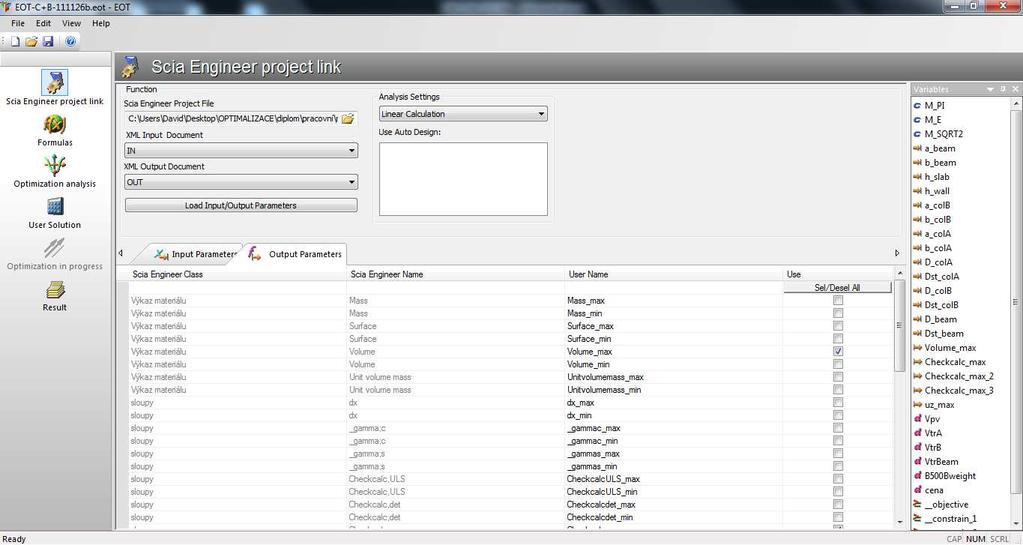Click Scia Engineer Project File path field
1023x545 pixels.
pyautogui.click(x=232, y=119)
